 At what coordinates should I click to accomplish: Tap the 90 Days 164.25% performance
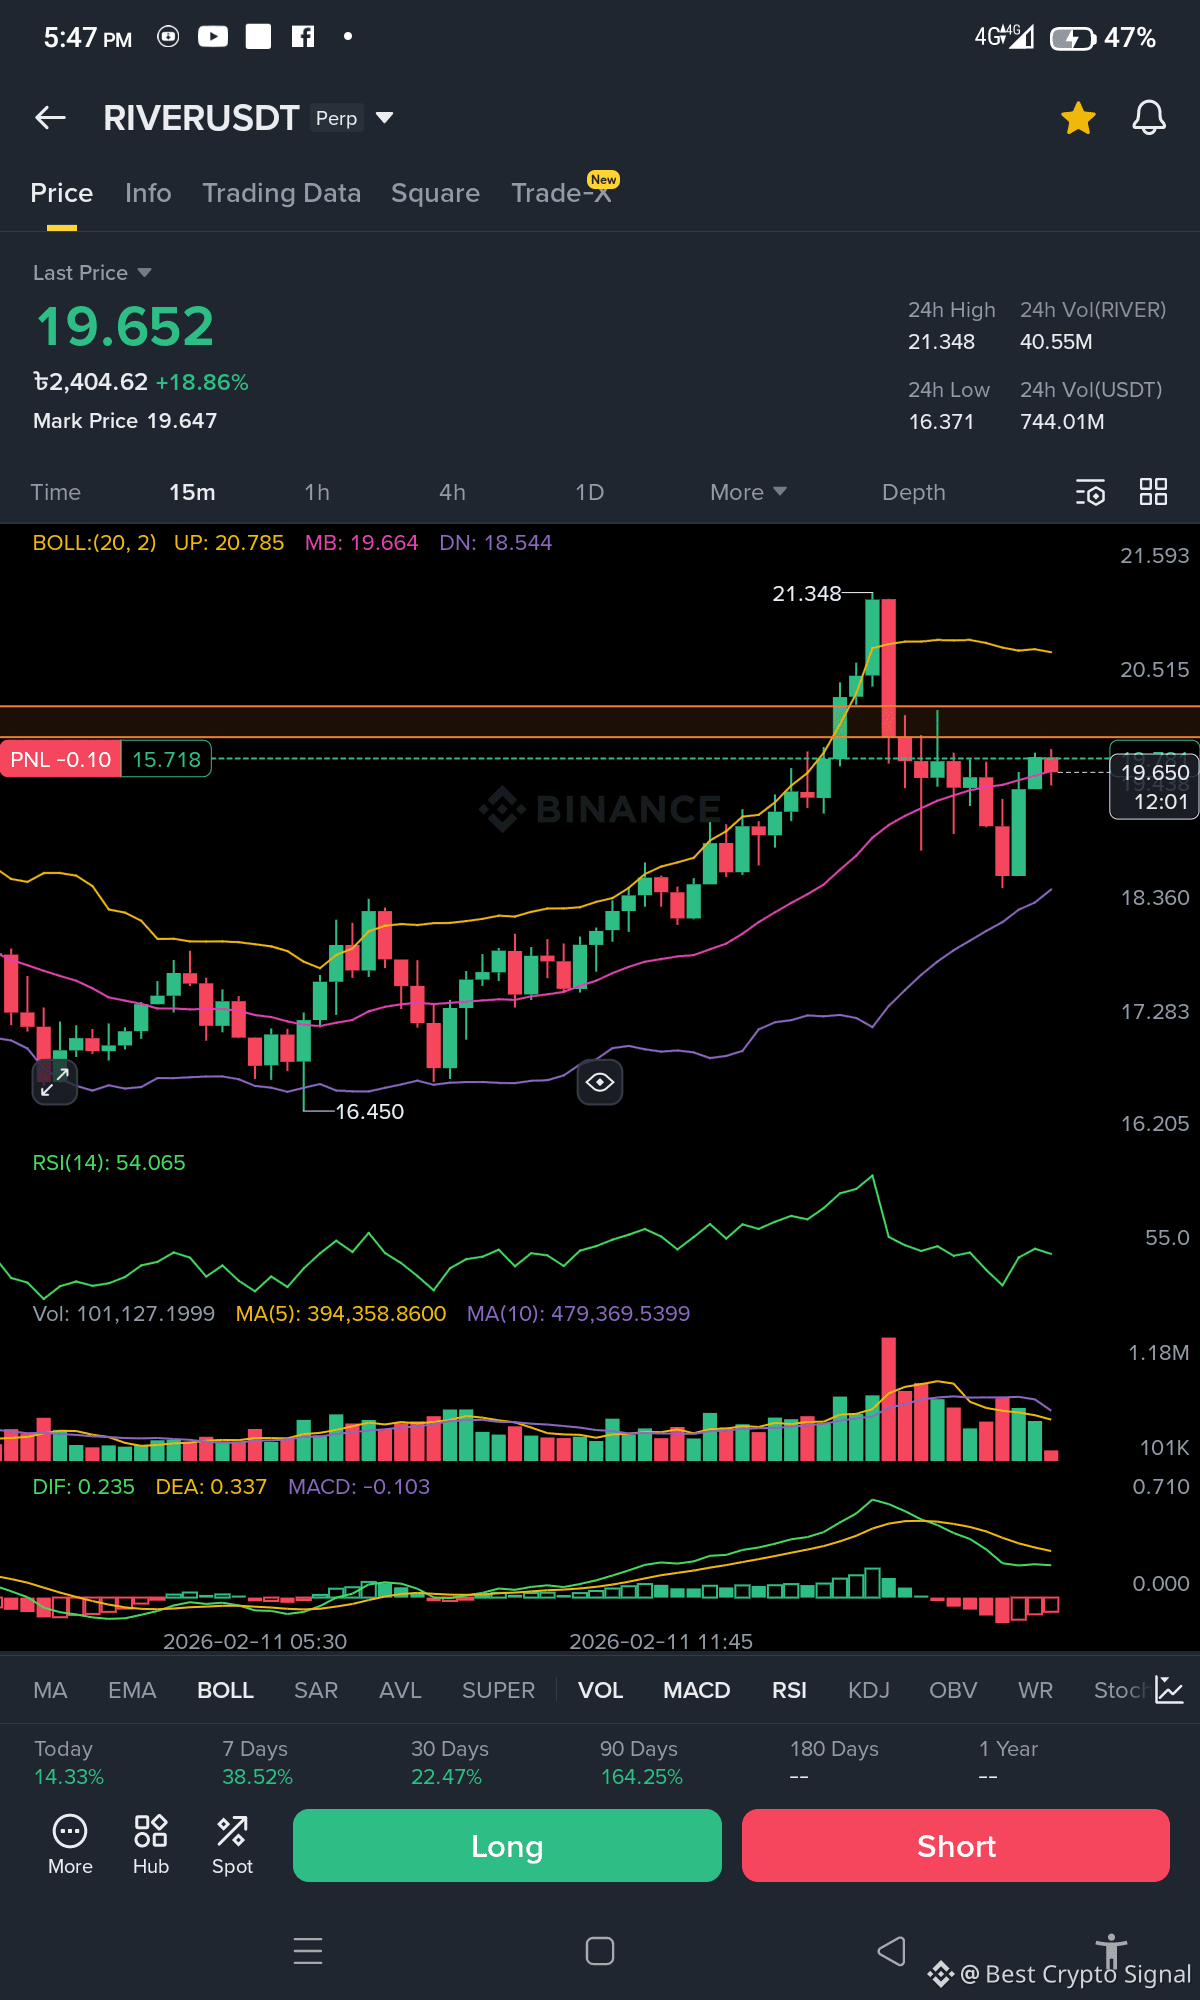(x=641, y=1763)
